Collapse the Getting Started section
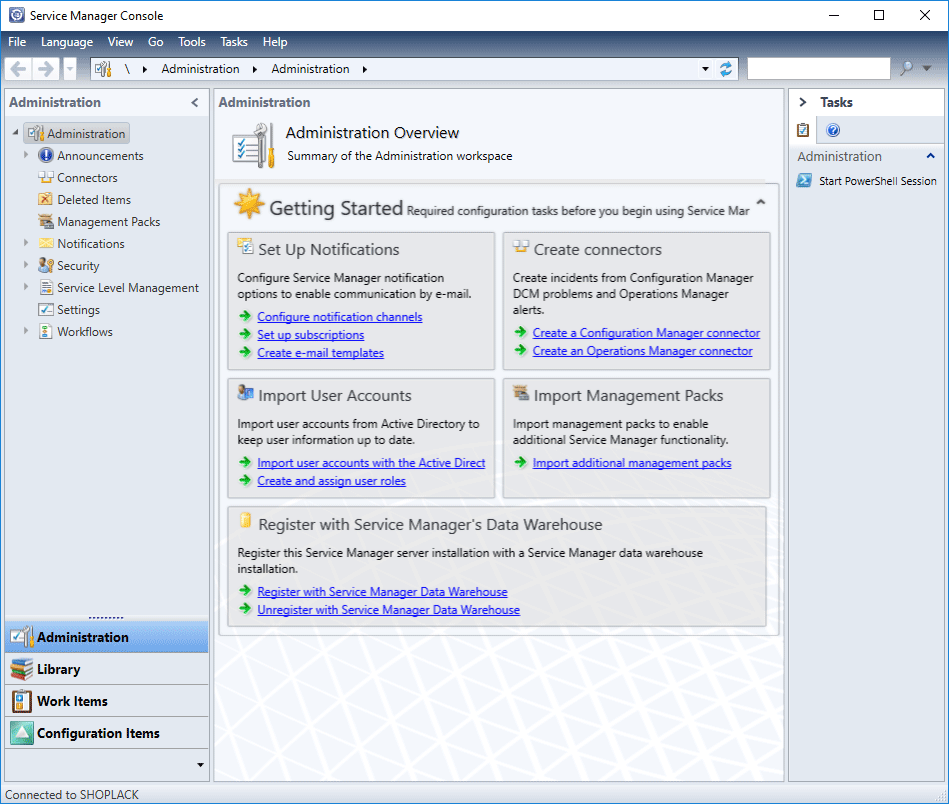949x804 pixels. (761, 202)
